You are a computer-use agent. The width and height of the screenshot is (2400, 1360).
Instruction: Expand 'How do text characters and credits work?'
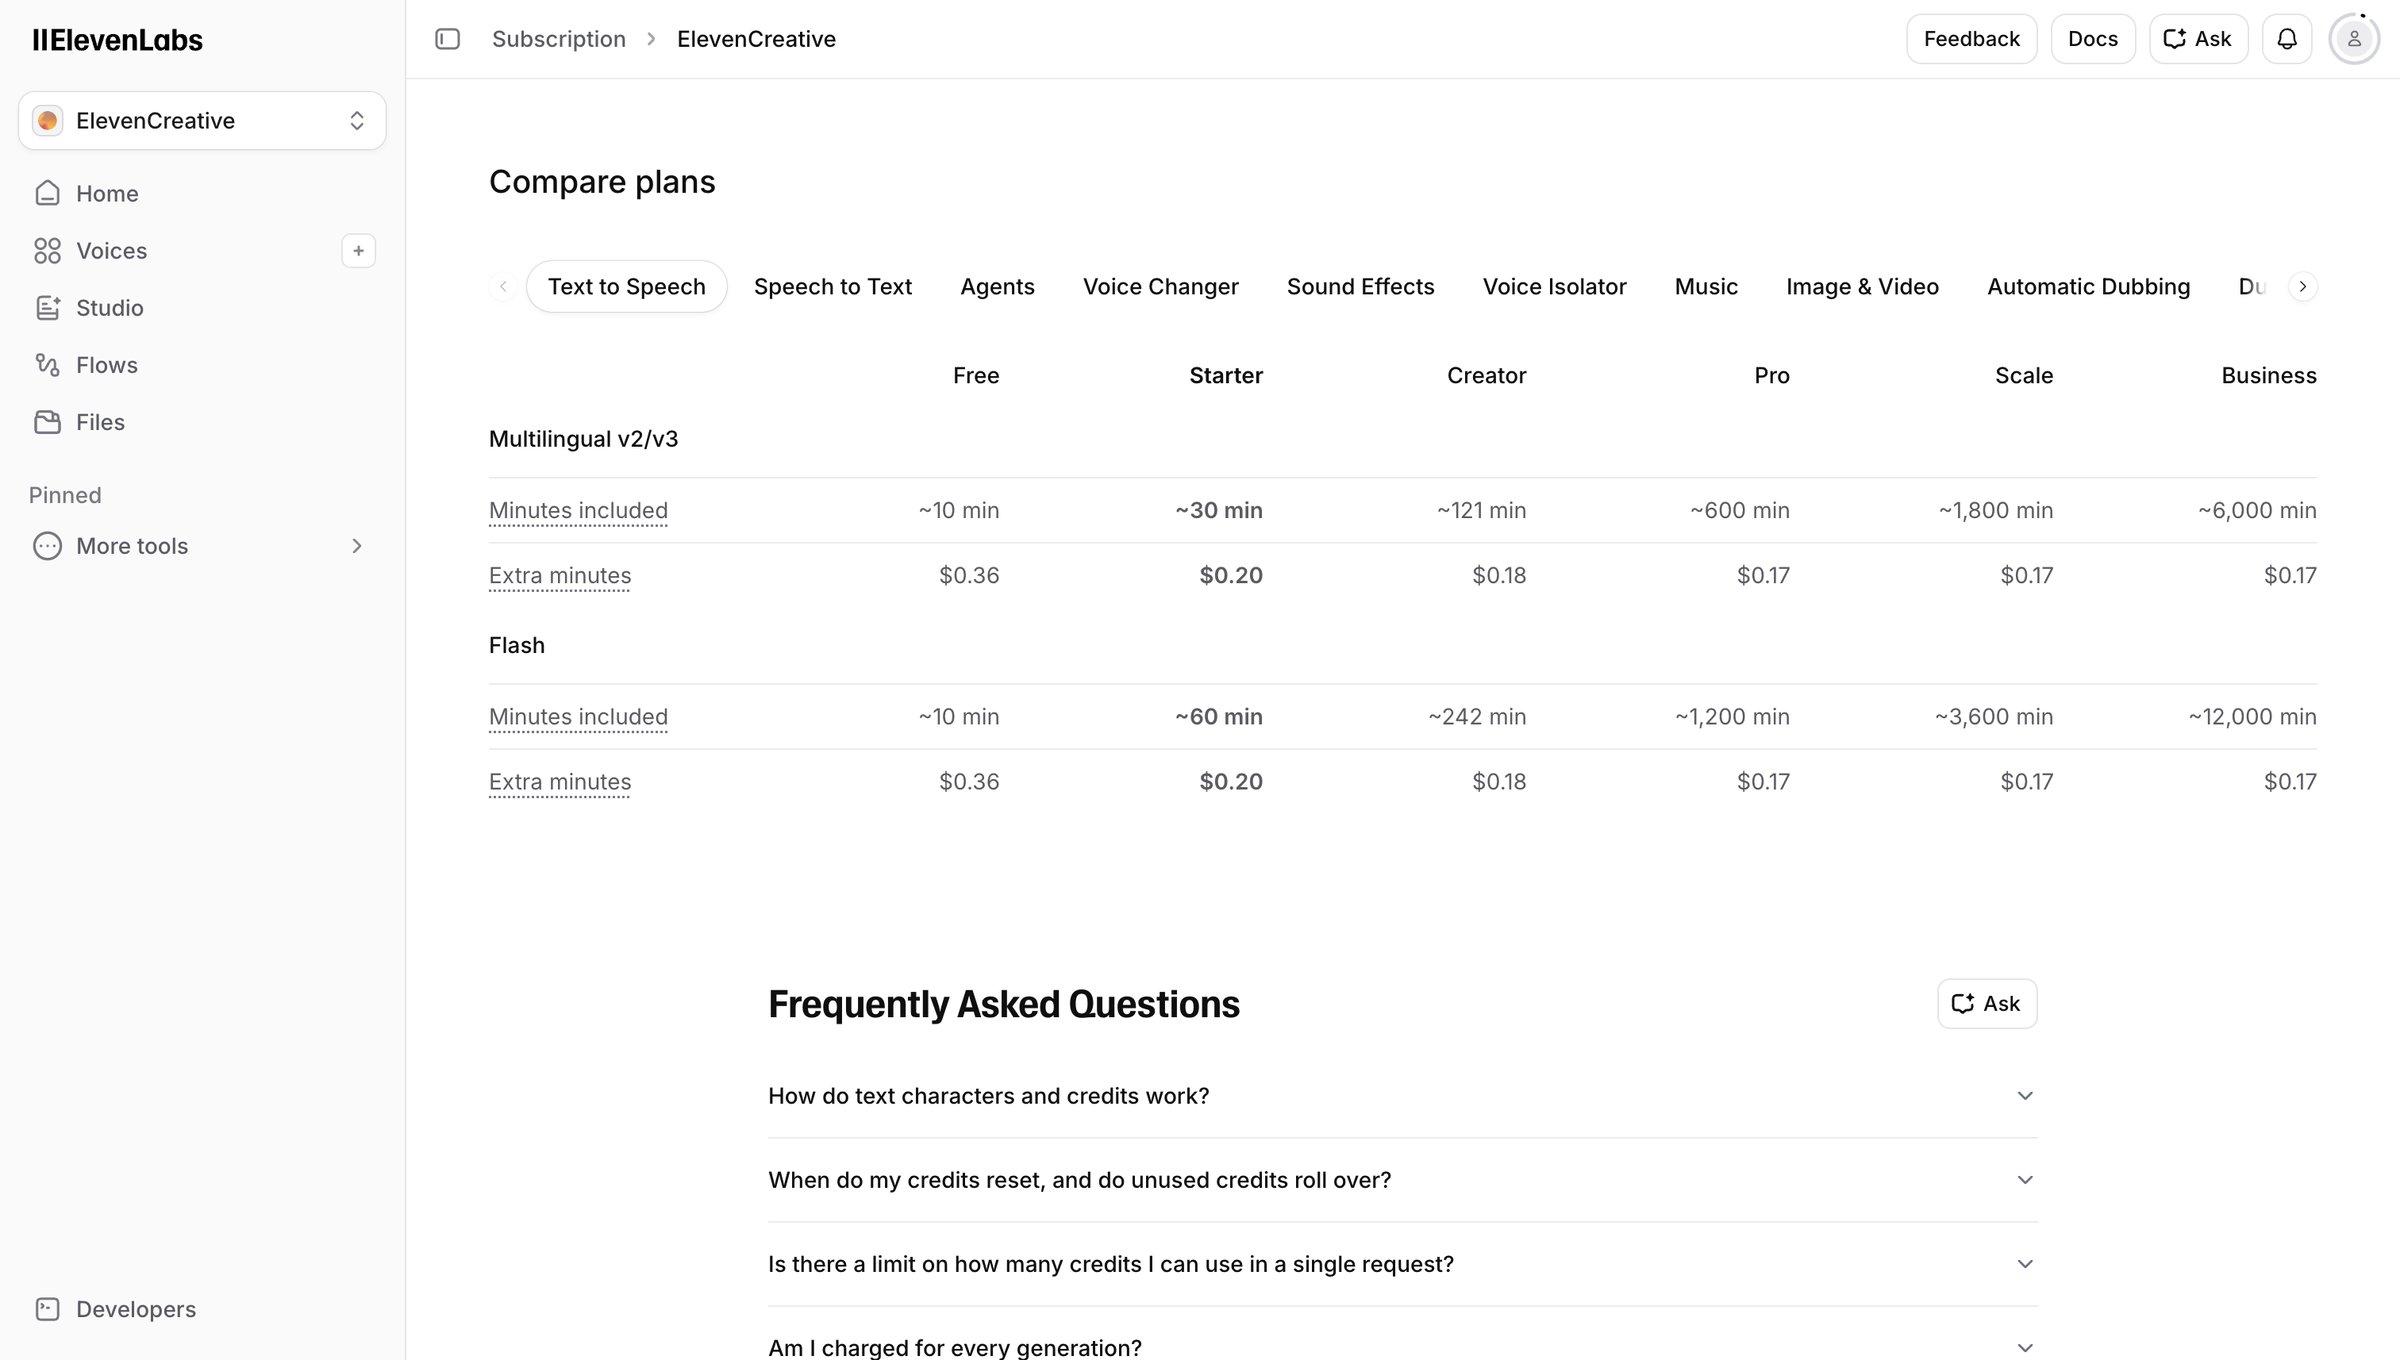point(1402,1096)
